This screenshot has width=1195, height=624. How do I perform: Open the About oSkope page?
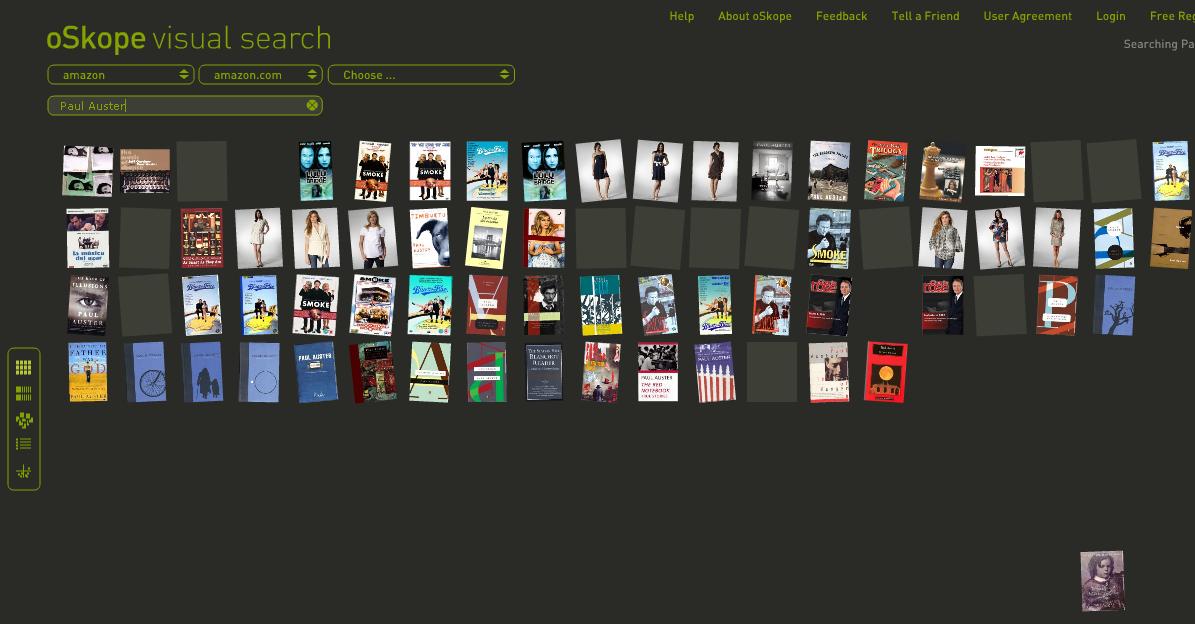pyautogui.click(x=754, y=16)
